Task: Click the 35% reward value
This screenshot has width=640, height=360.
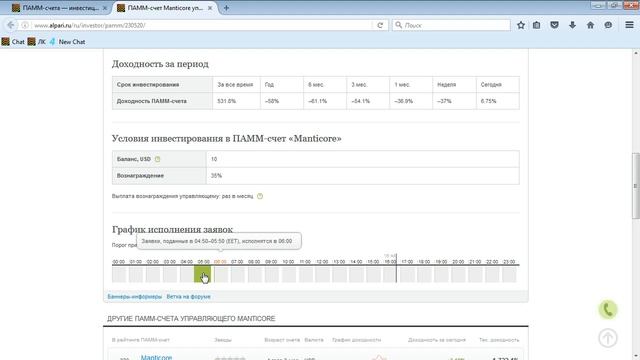Action: [216, 176]
